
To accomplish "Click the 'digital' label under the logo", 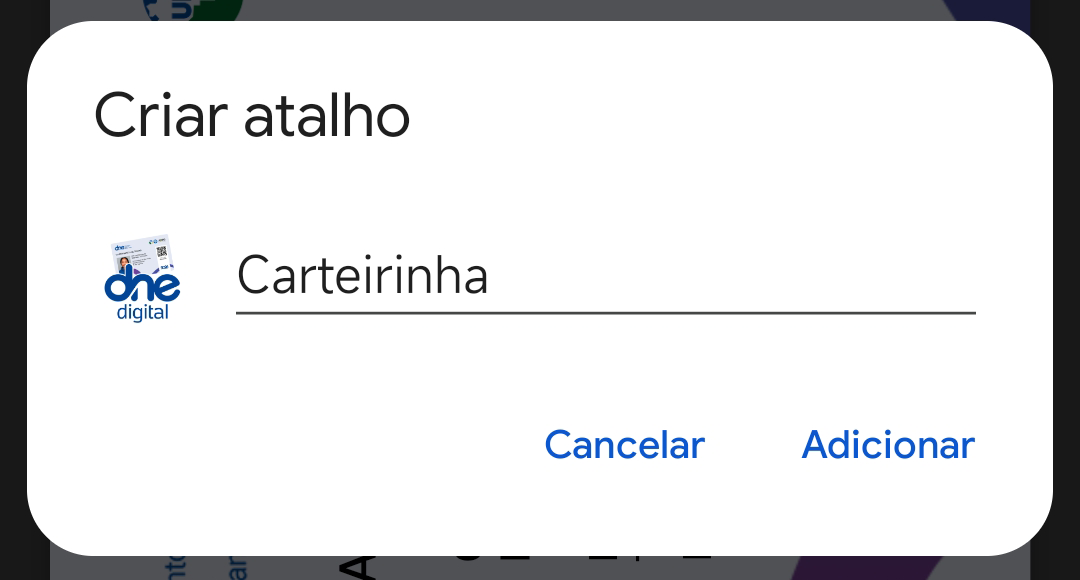I will [142, 313].
